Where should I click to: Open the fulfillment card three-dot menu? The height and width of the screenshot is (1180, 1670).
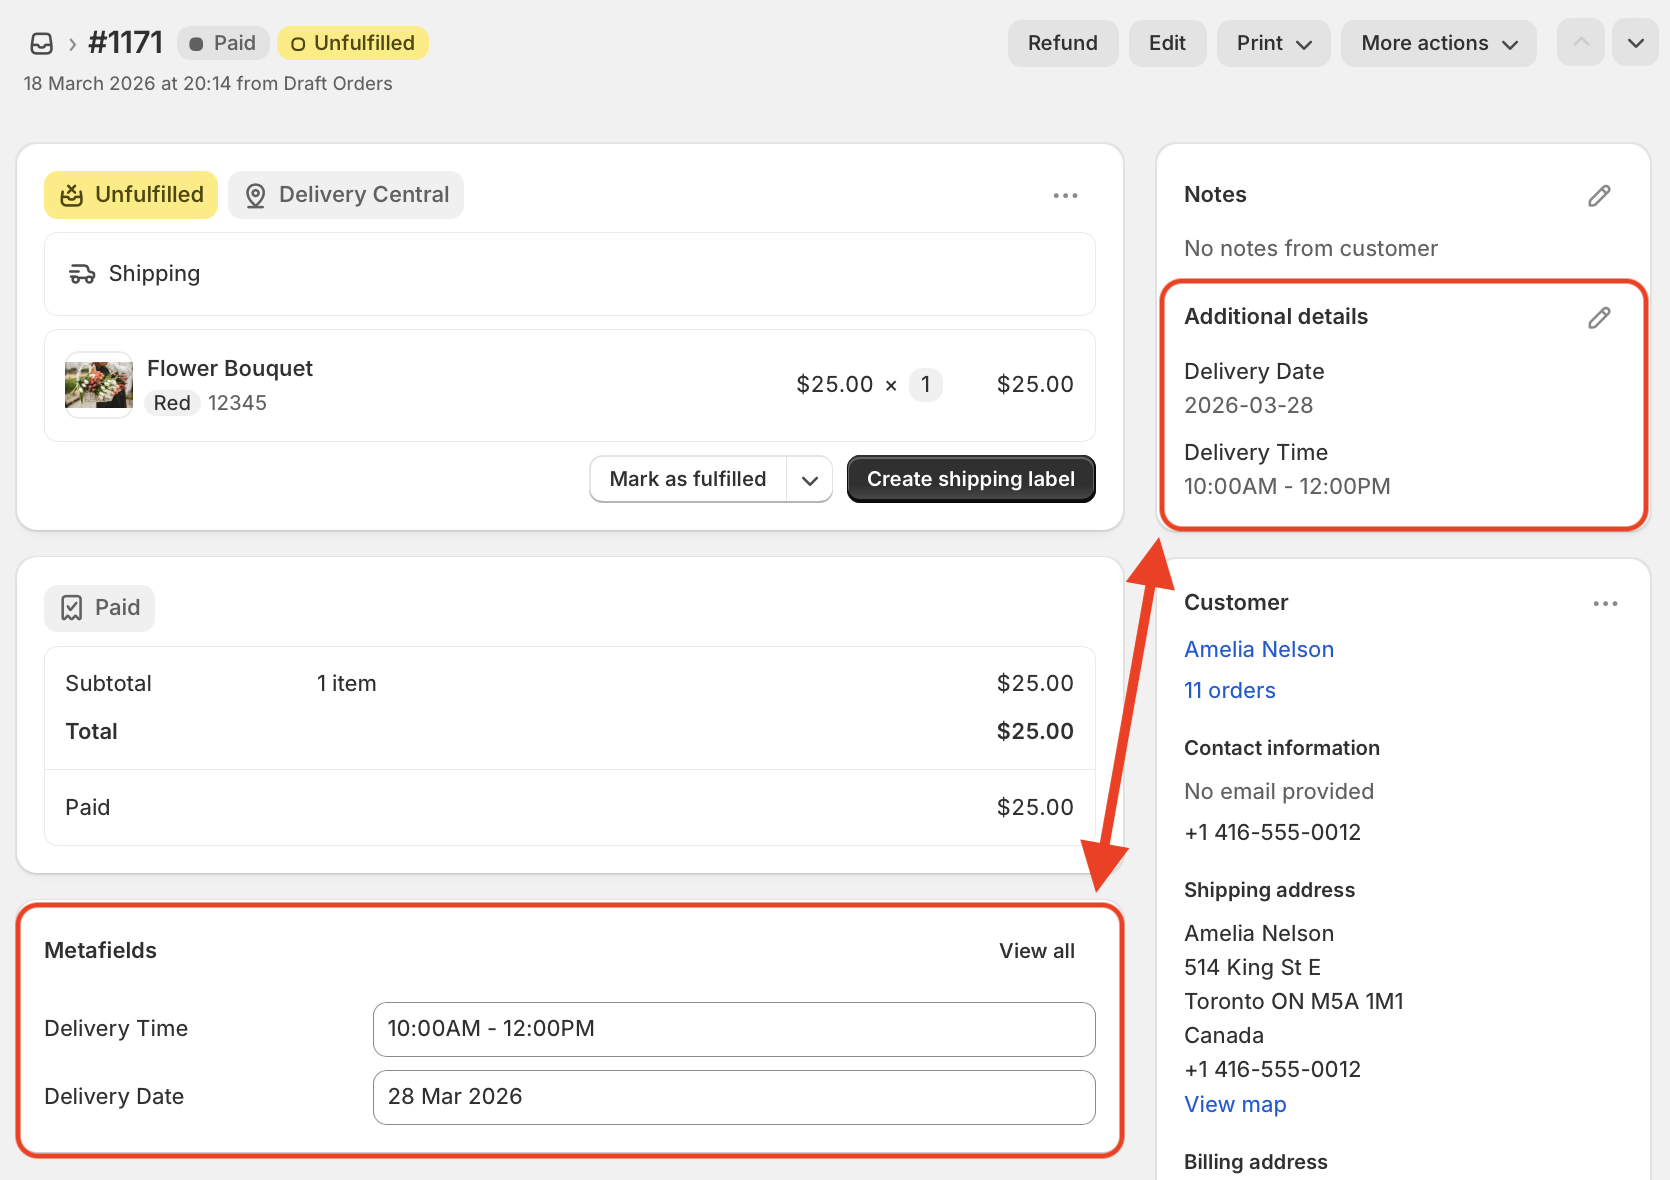point(1066,195)
